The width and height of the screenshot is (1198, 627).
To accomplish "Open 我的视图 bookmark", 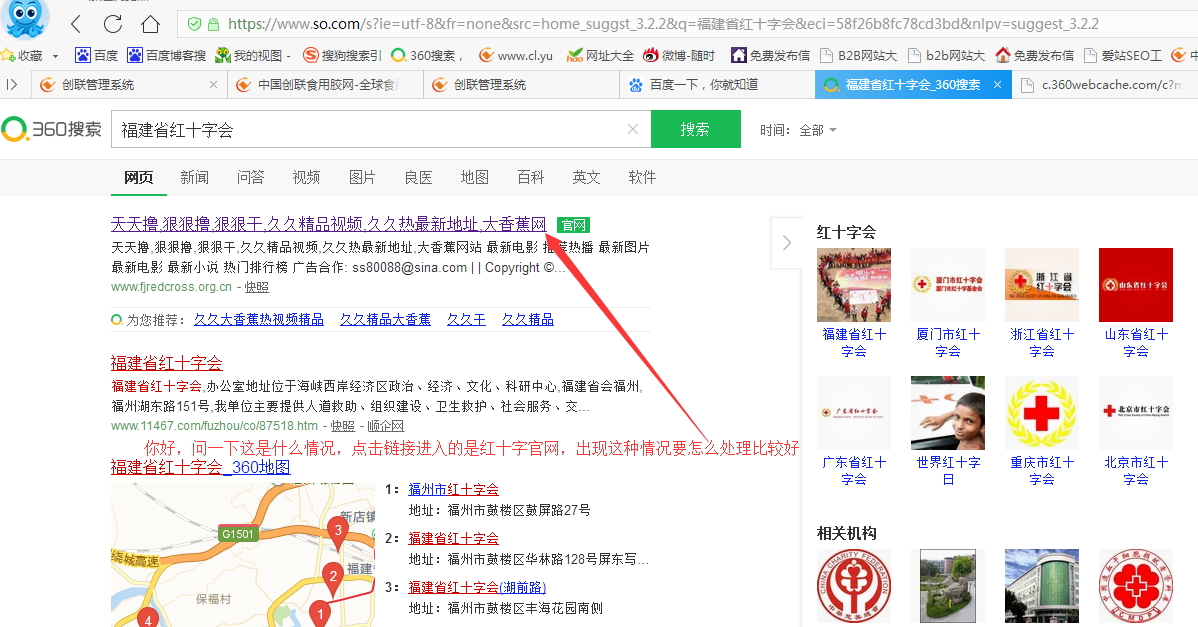I will [x=252, y=55].
